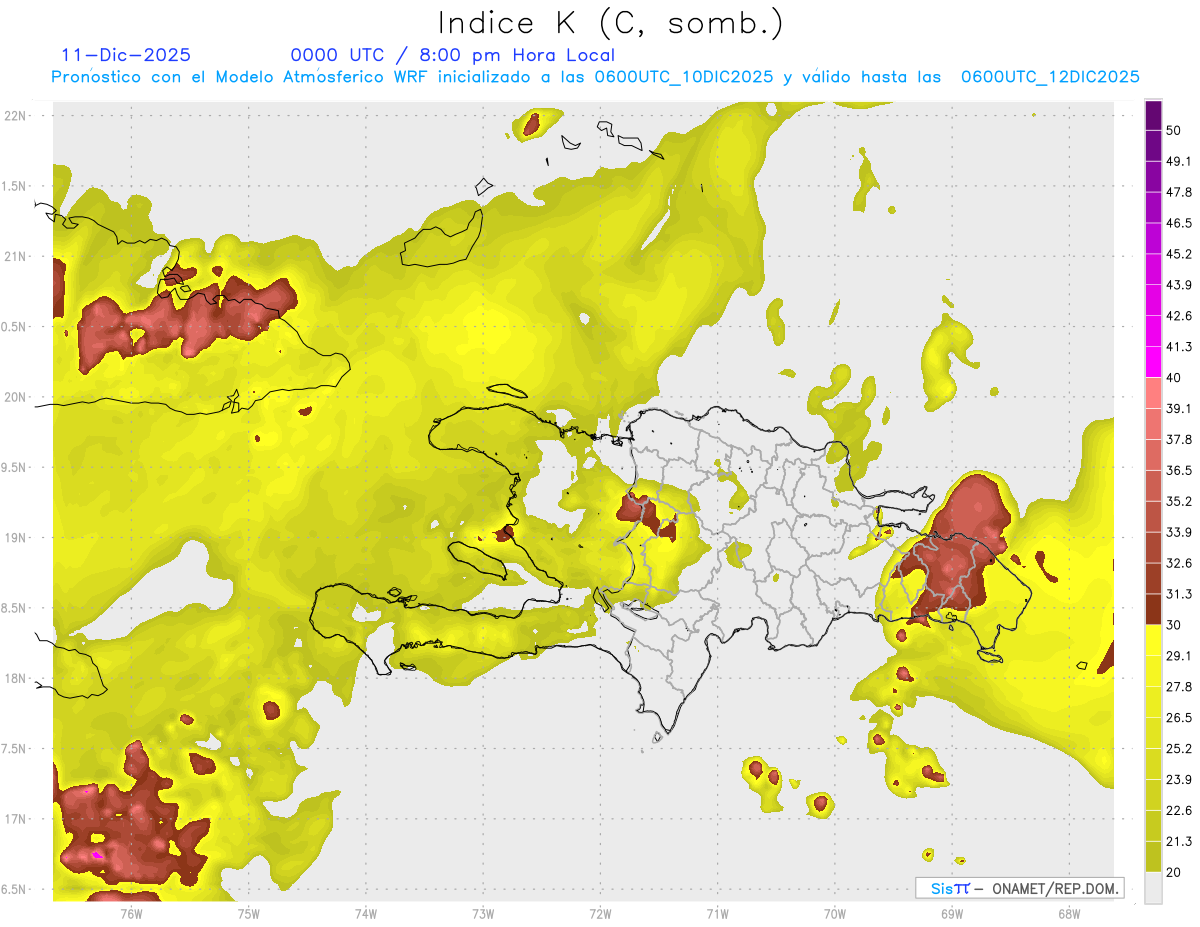Click the 71W longitude label
Image resolution: width=1200 pixels, height=927 pixels.
click(x=717, y=913)
